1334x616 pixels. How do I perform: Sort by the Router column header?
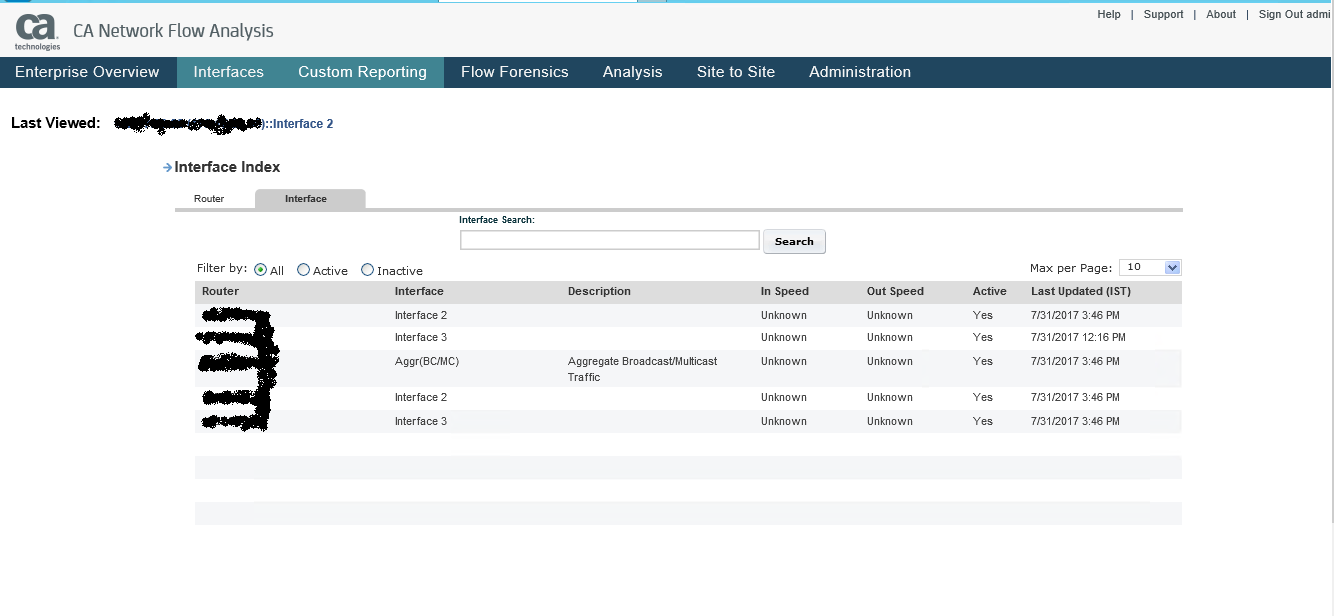tap(220, 292)
